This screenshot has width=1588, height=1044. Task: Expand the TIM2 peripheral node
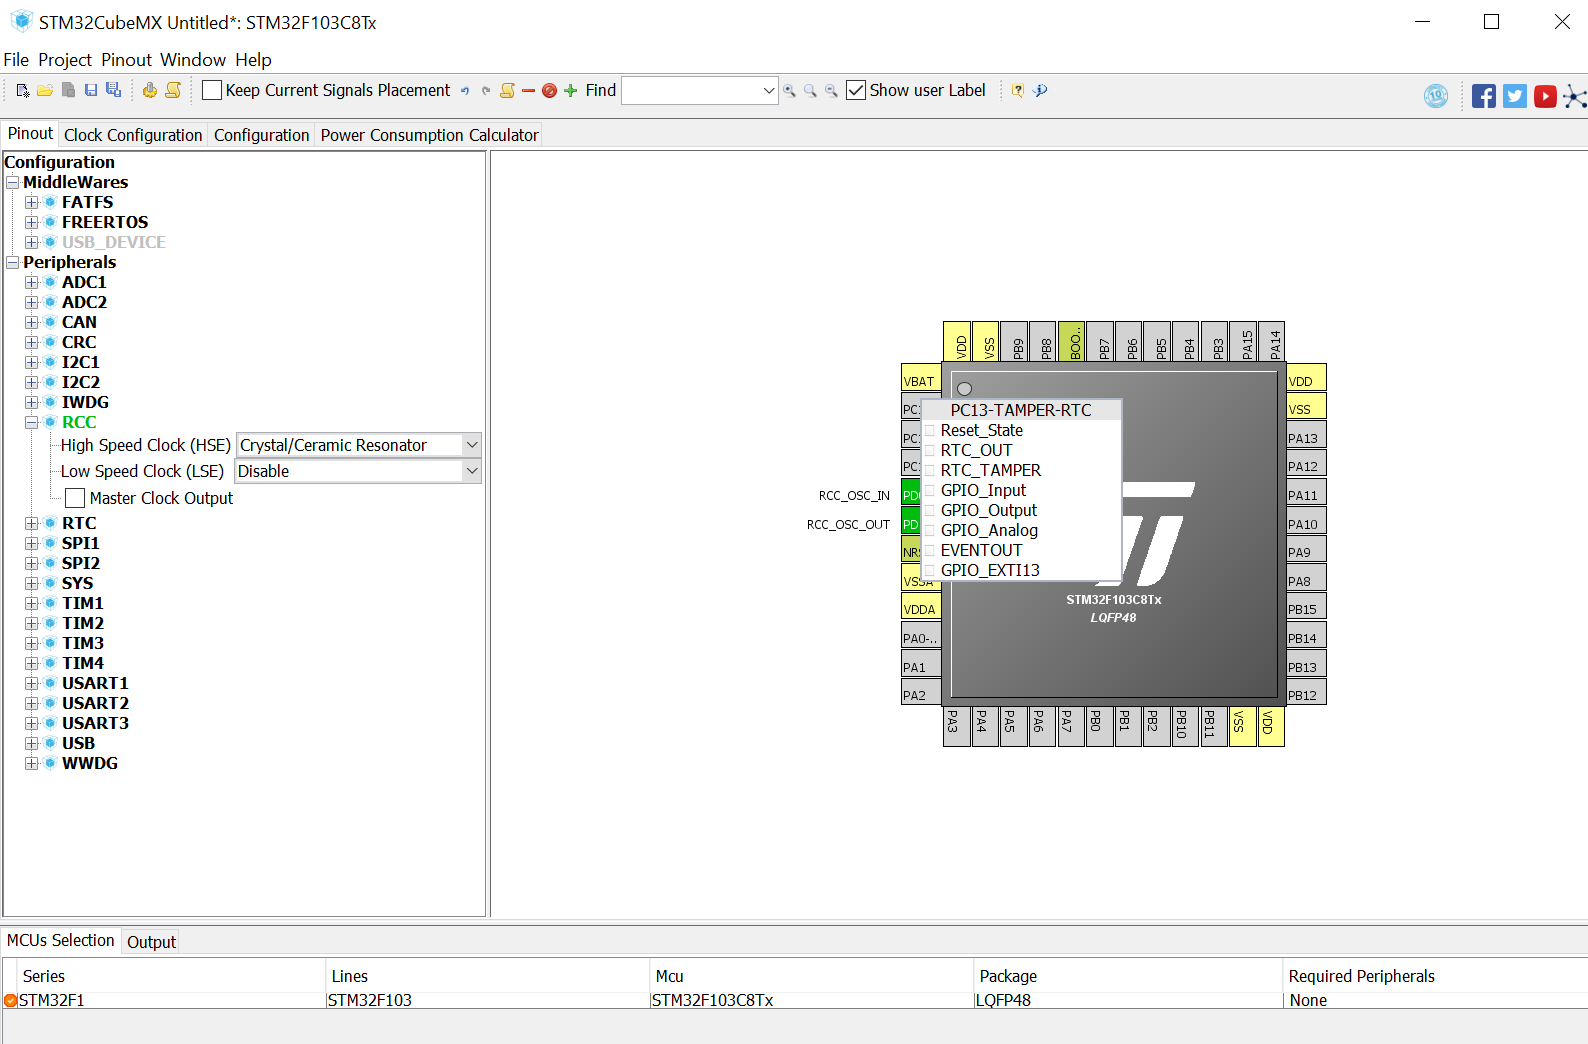[32, 623]
